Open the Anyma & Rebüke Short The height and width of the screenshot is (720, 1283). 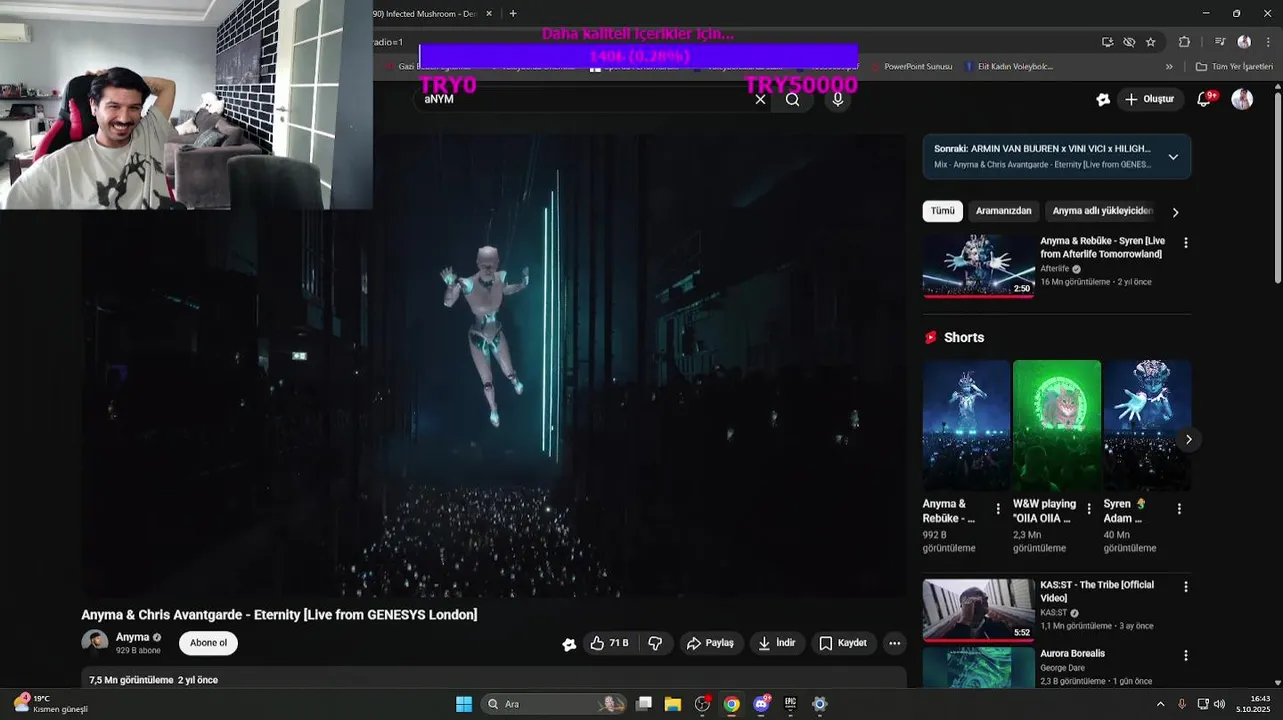[x=966, y=425]
